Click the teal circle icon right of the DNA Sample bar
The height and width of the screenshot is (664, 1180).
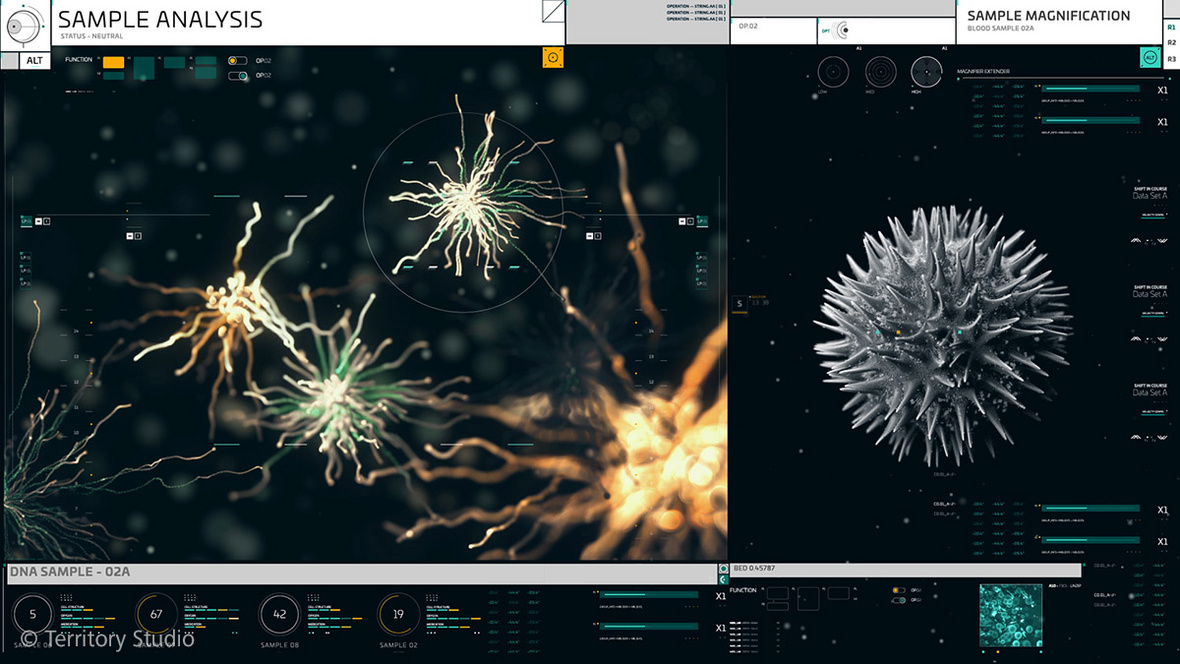[x=723, y=569]
